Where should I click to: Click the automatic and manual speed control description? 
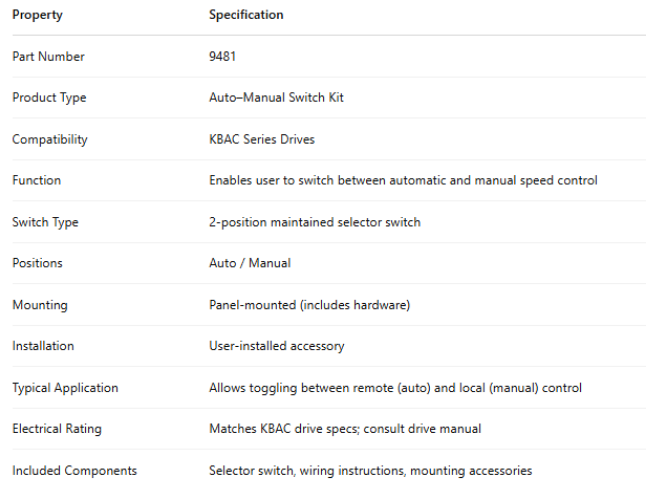(x=403, y=181)
